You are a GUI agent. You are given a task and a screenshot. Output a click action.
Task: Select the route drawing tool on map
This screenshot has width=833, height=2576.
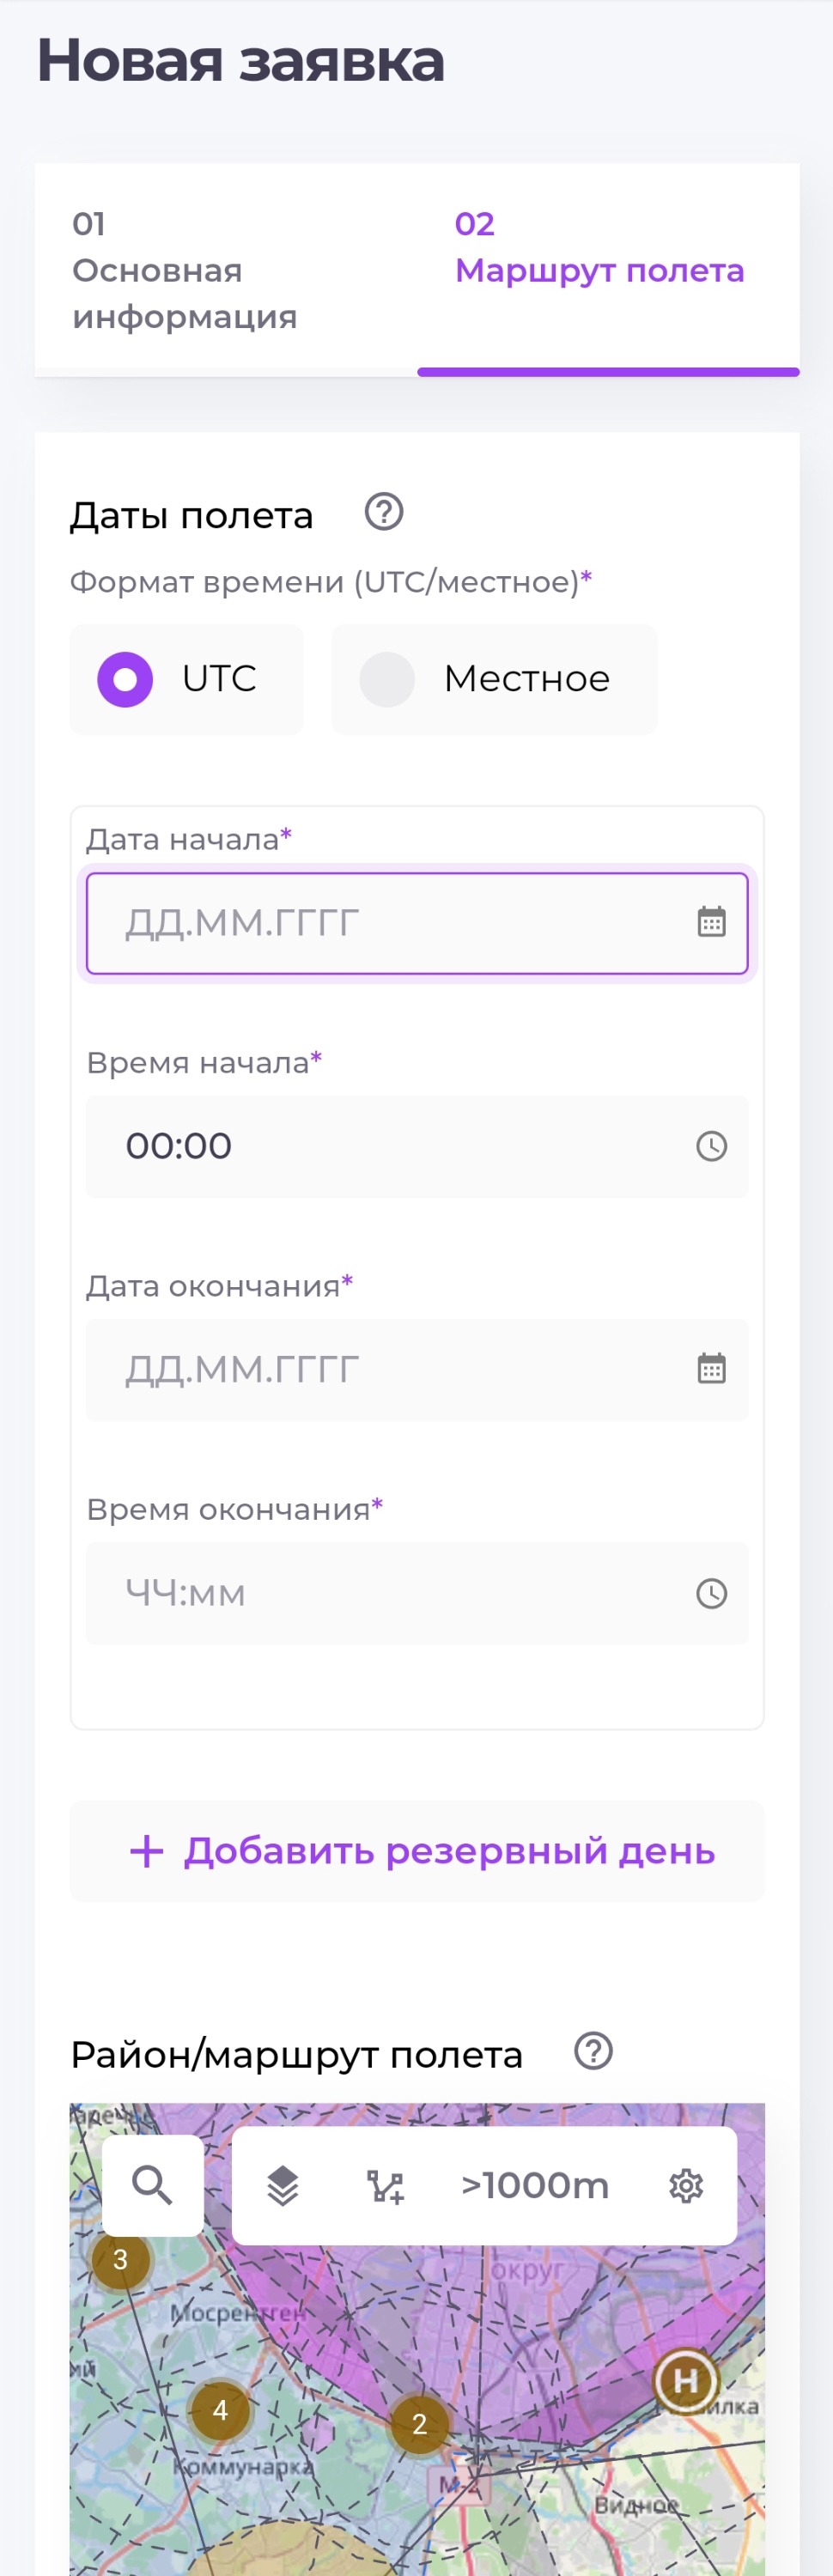coord(385,2186)
